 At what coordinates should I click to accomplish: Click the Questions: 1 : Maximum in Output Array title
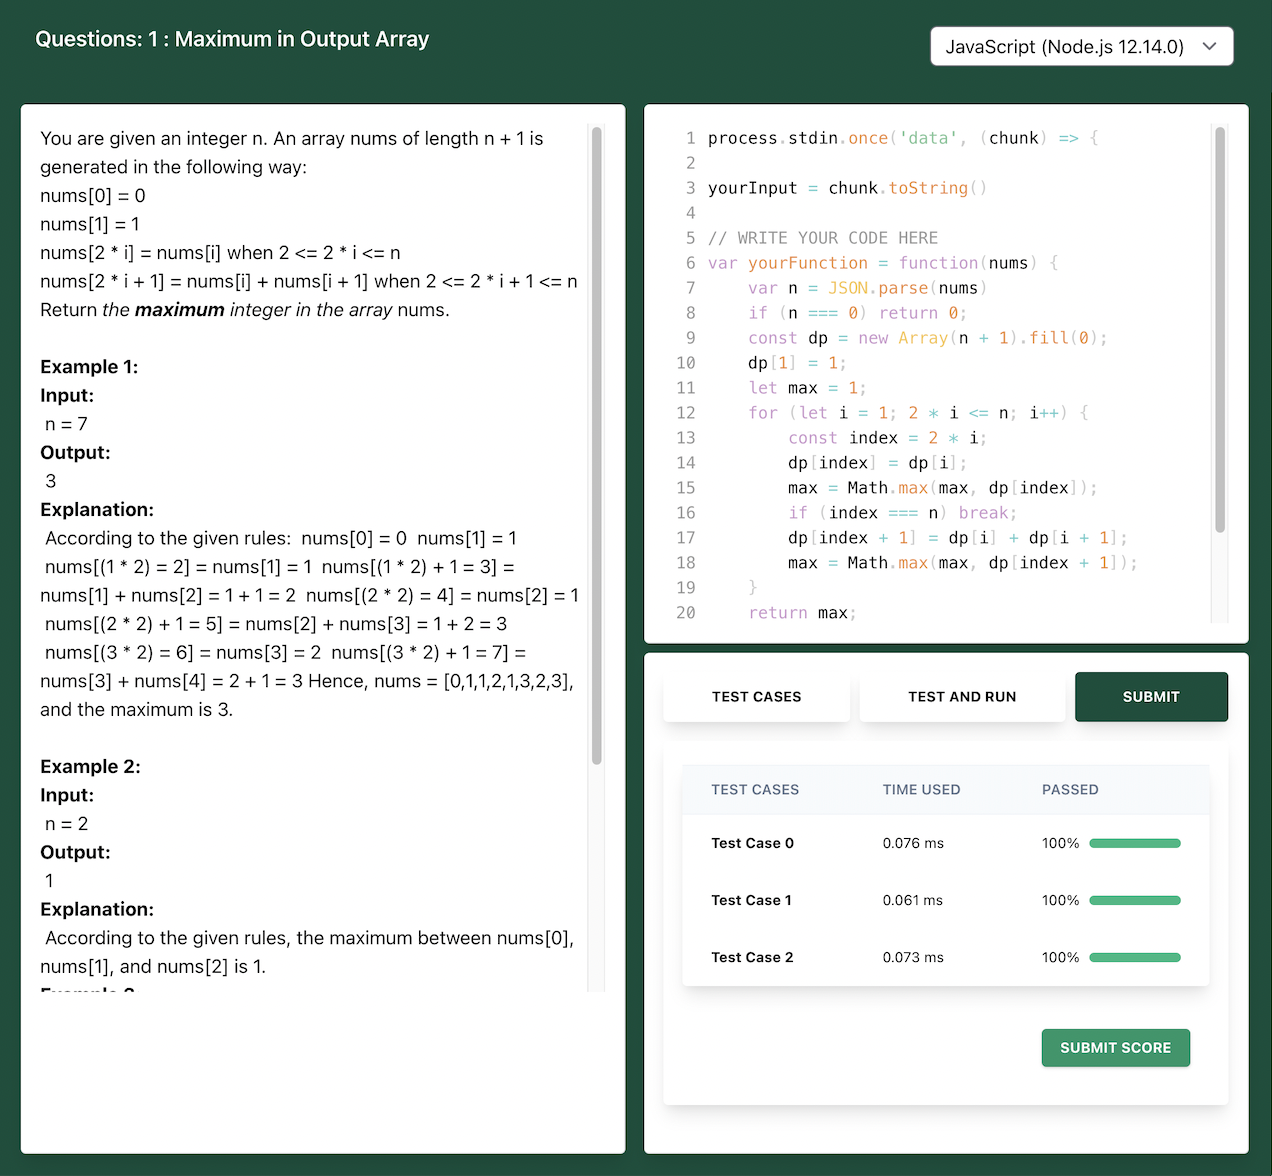[x=232, y=39]
